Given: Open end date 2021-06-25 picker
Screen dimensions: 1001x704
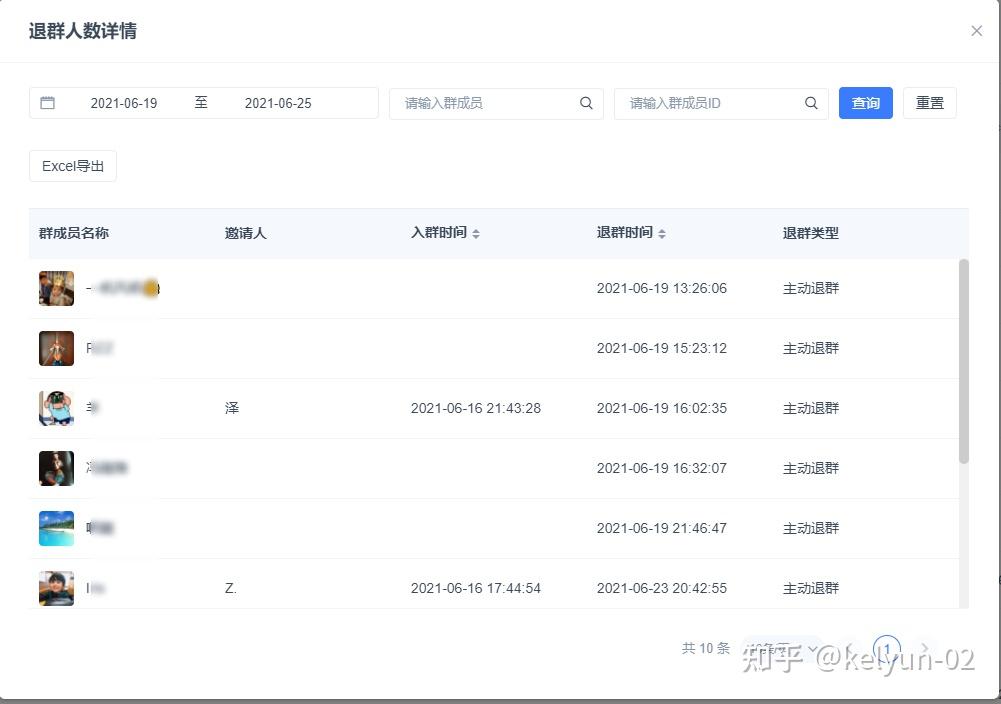Looking at the screenshot, I should click(278, 103).
